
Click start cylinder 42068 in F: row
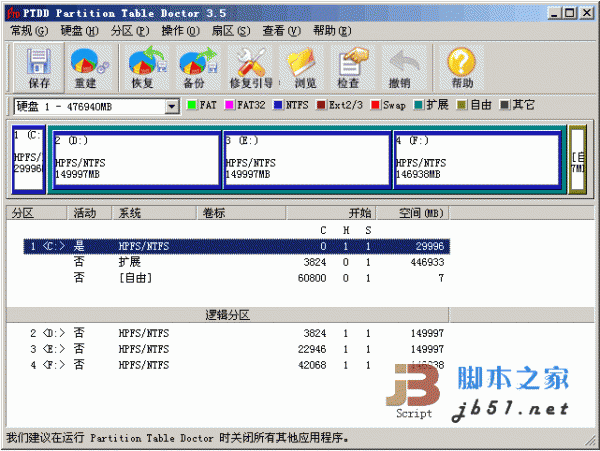click(312, 365)
